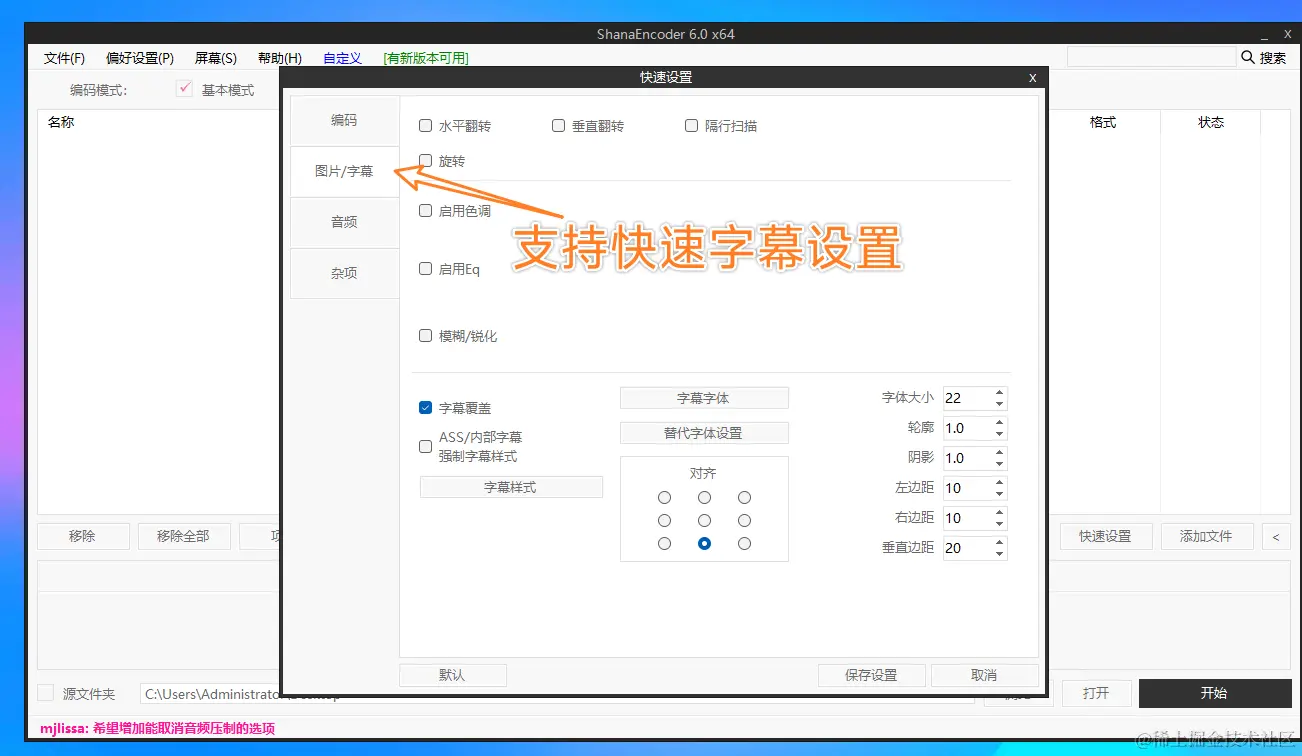1302x756 pixels.
Task: Check the 模糊/锐化 option
Action: pyautogui.click(x=426, y=336)
